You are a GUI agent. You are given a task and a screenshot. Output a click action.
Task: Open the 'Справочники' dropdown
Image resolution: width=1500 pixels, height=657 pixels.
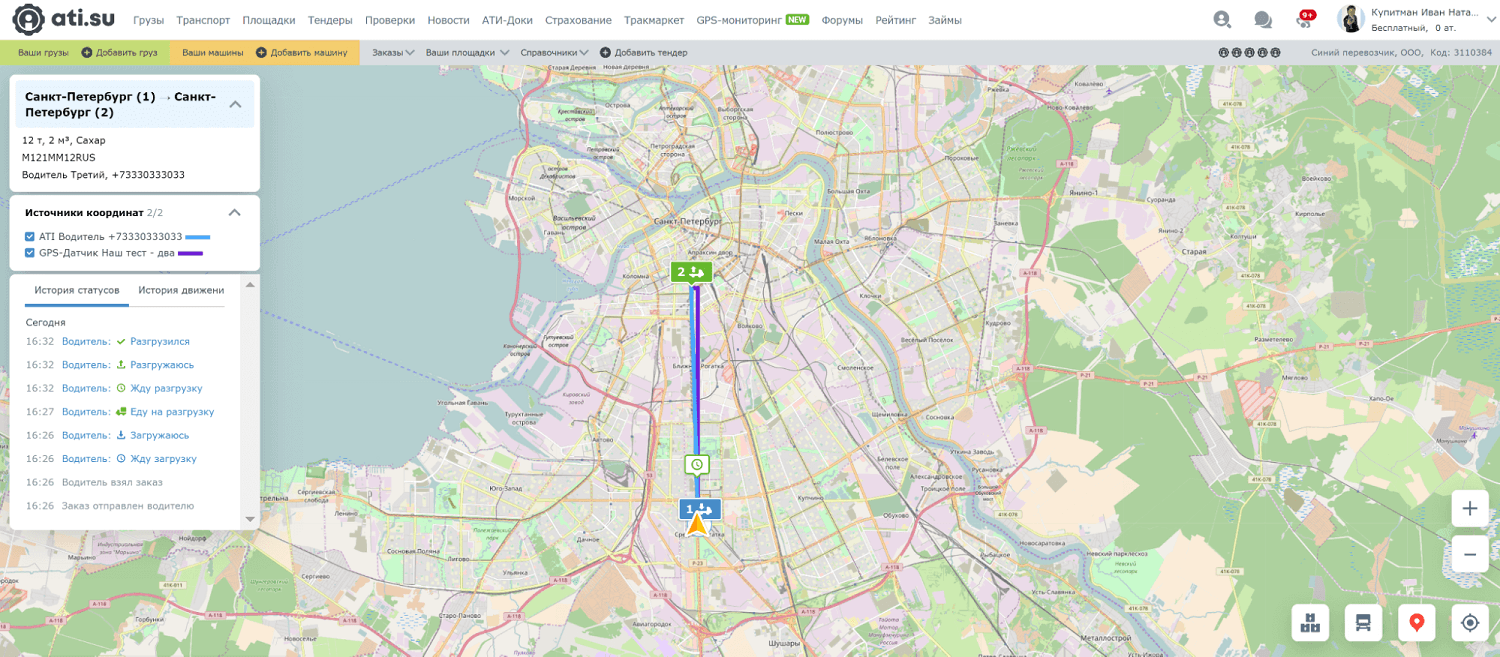coord(555,52)
